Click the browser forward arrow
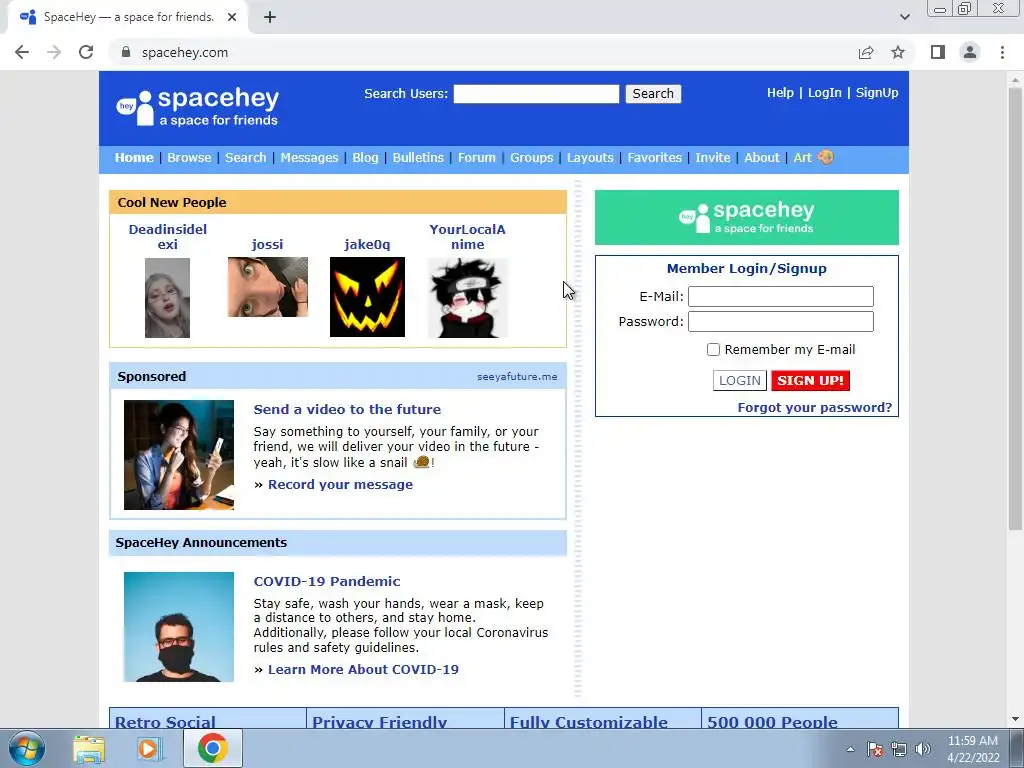1024x768 pixels. click(x=54, y=52)
